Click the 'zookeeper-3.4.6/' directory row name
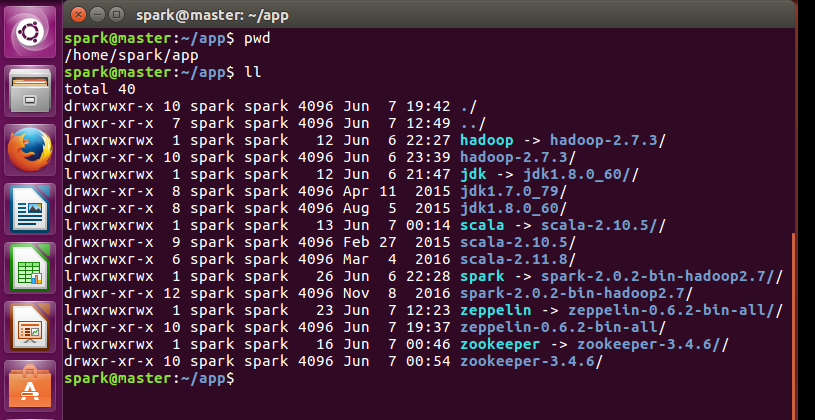The height and width of the screenshot is (420, 815). 532,361
